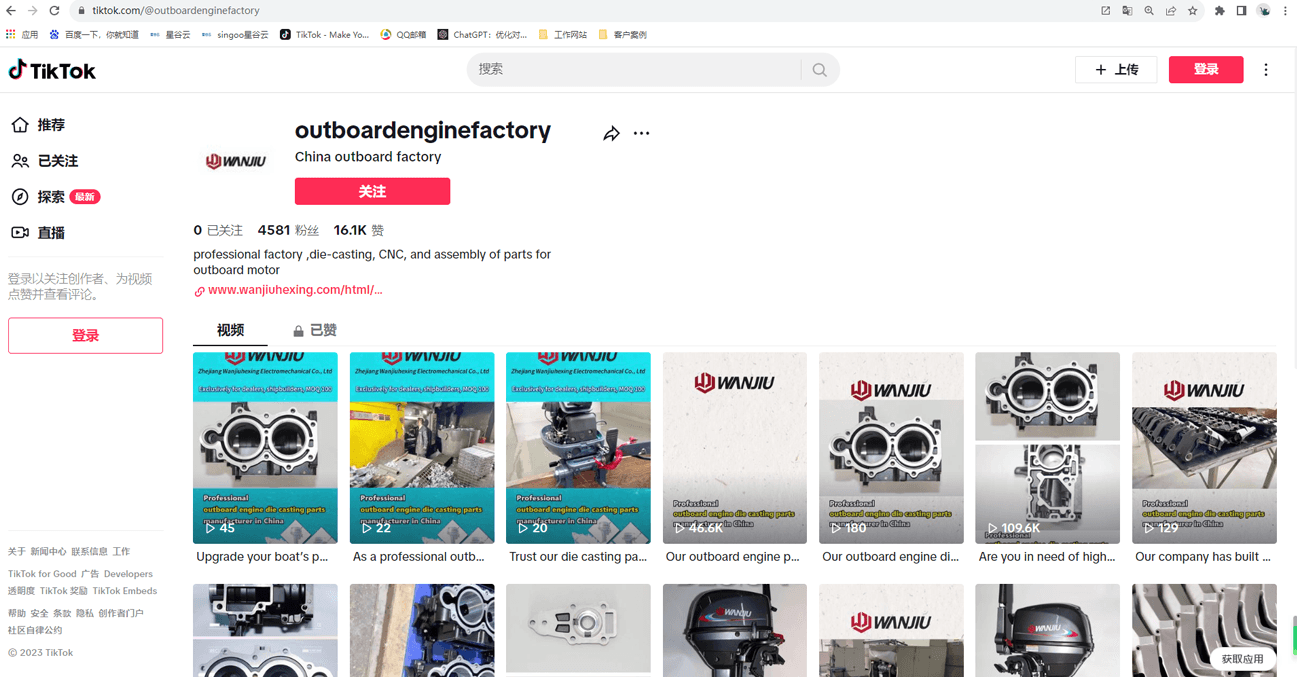Toggle the browser side panel icon
This screenshot has width=1297, height=677.
point(1242,11)
